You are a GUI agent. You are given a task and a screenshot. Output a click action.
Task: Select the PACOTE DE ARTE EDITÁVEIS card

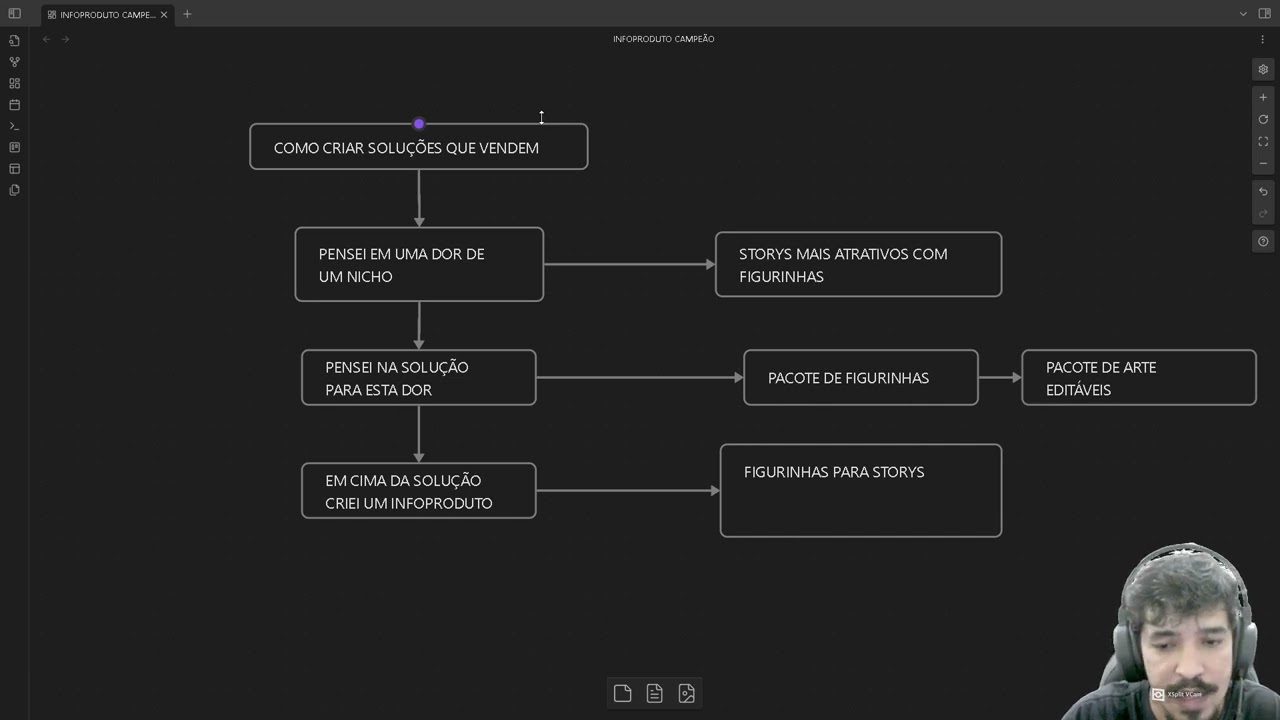(1139, 377)
